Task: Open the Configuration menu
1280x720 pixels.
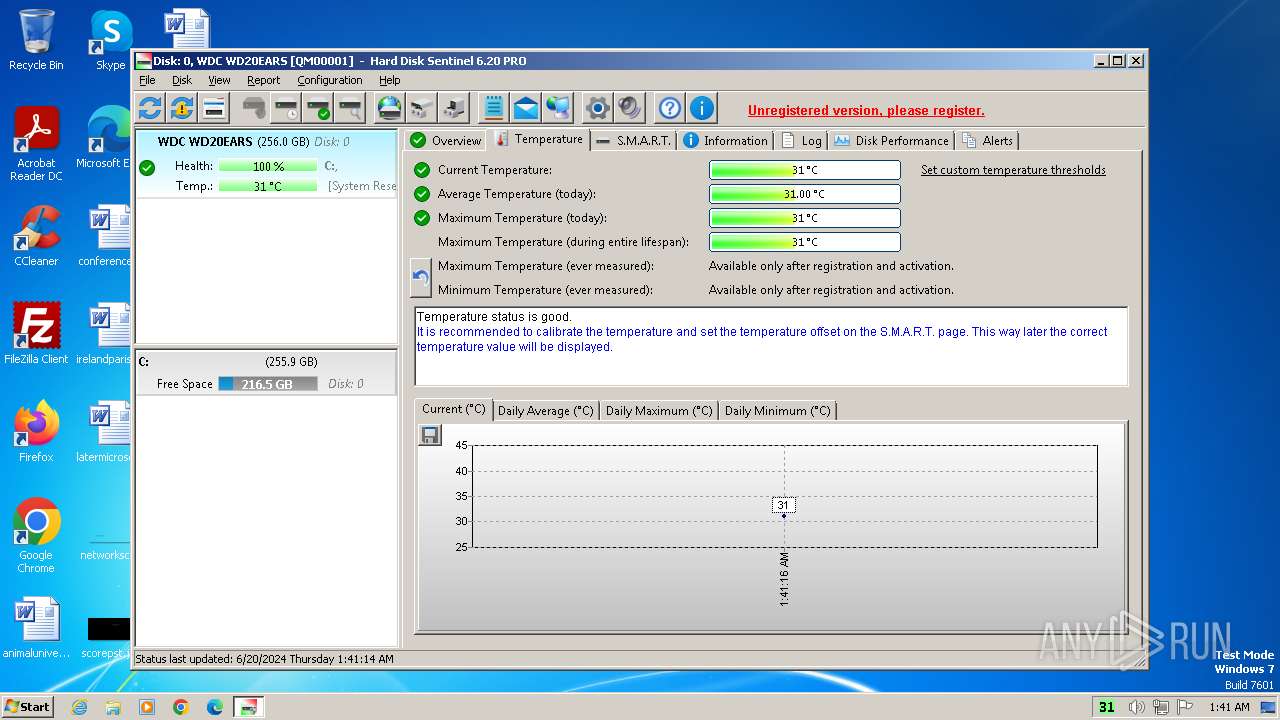Action: pos(329,80)
